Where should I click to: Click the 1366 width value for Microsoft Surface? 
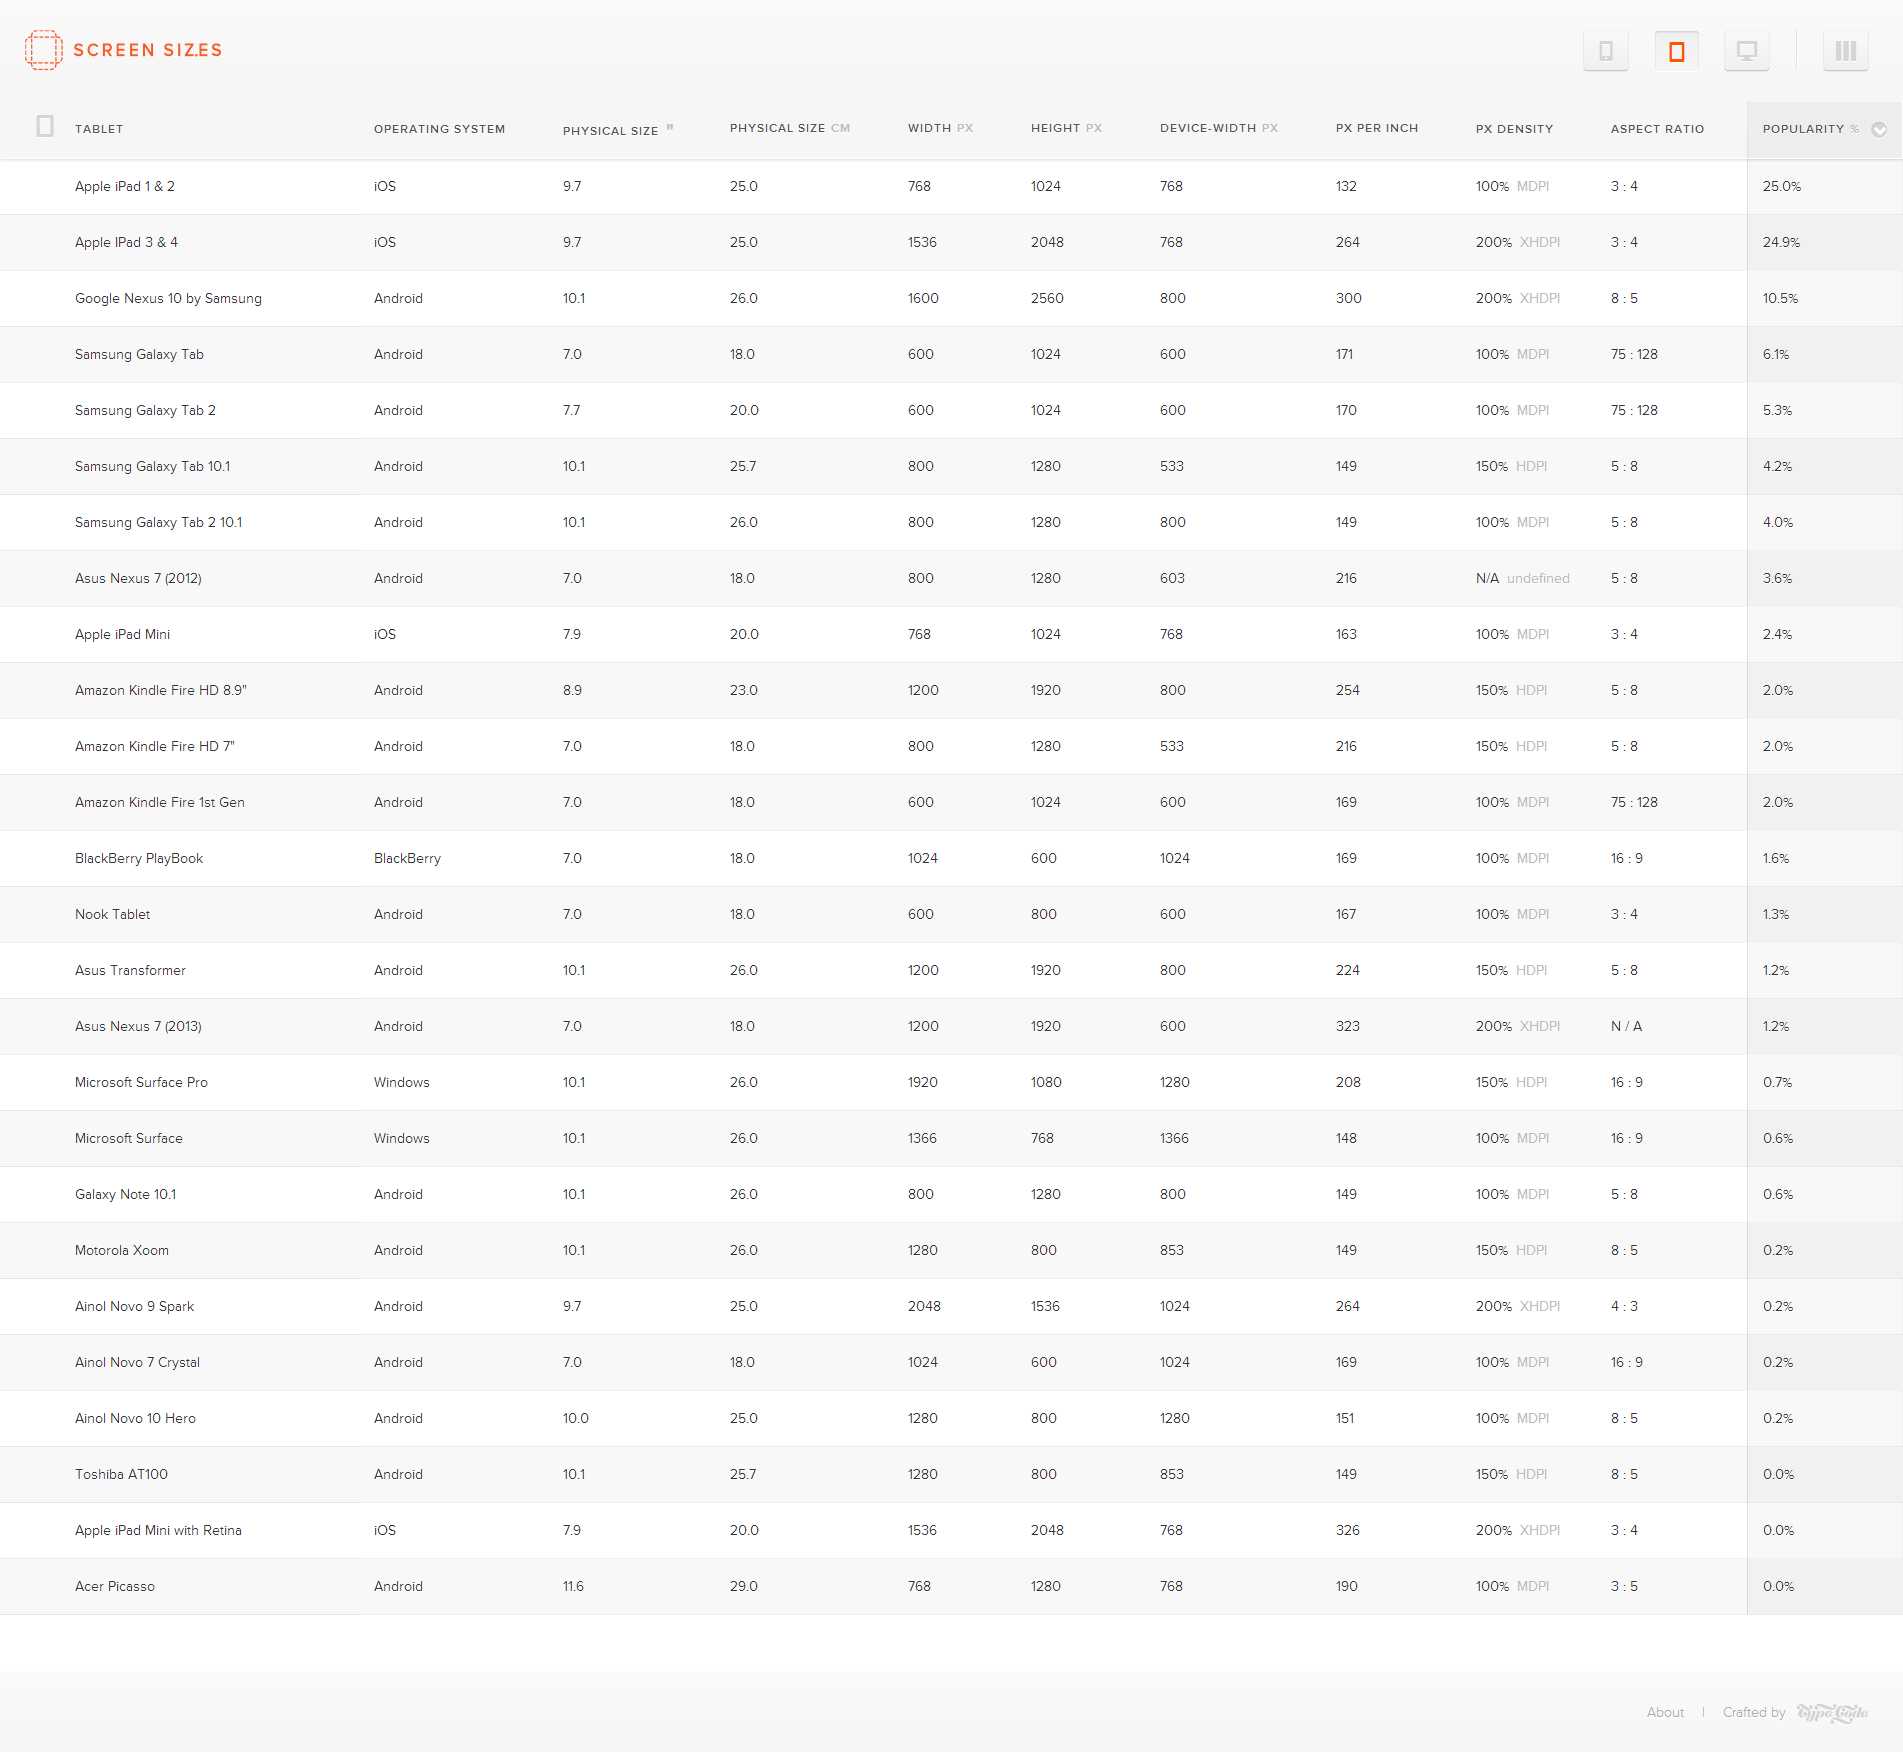pos(922,1138)
